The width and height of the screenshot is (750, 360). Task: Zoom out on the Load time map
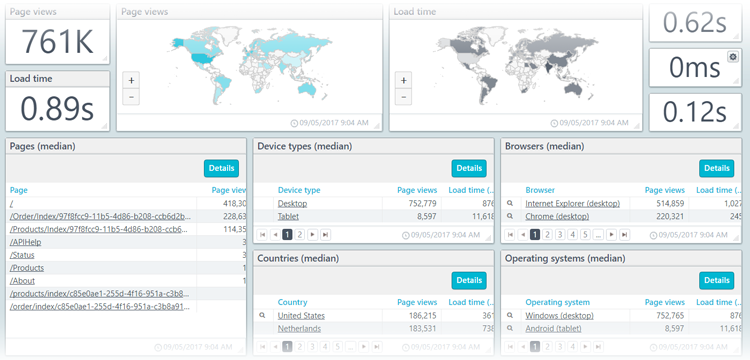click(x=404, y=97)
